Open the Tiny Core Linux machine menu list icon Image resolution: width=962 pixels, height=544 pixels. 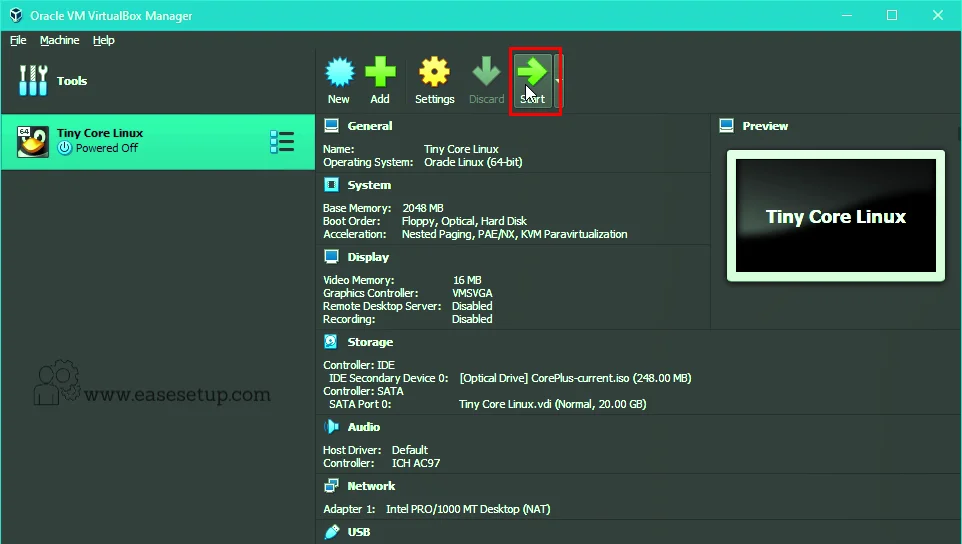click(x=282, y=142)
